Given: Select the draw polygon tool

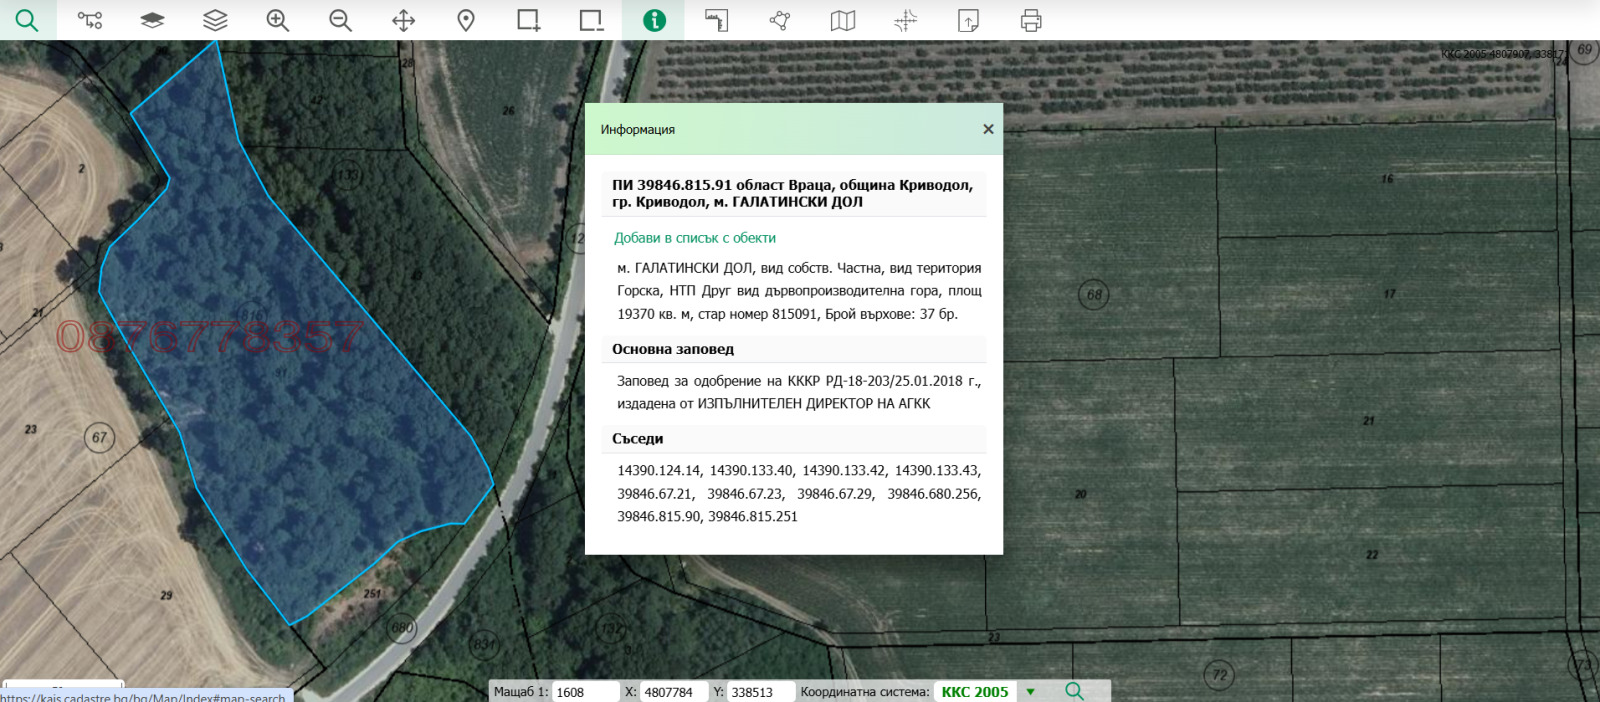Looking at the screenshot, I should coord(780,20).
